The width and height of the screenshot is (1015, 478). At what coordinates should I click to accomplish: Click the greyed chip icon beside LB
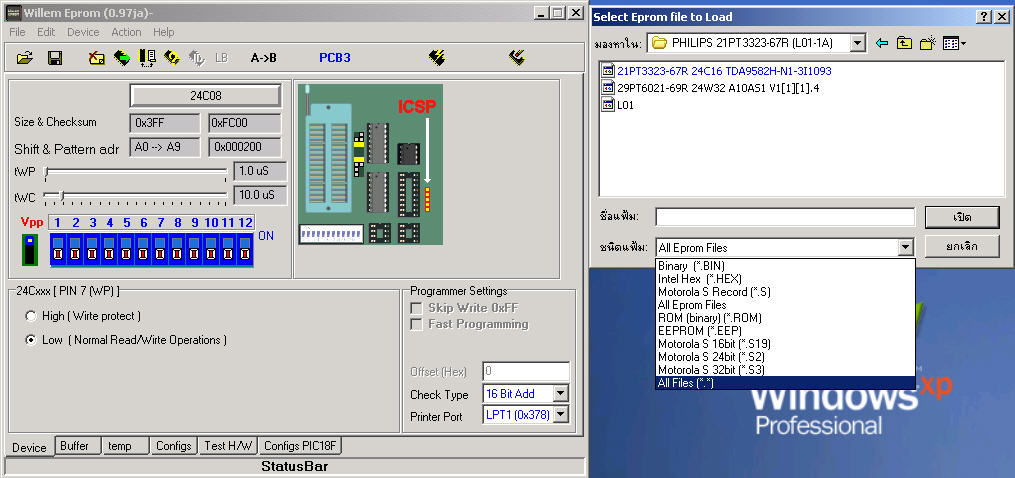(197, 58)
